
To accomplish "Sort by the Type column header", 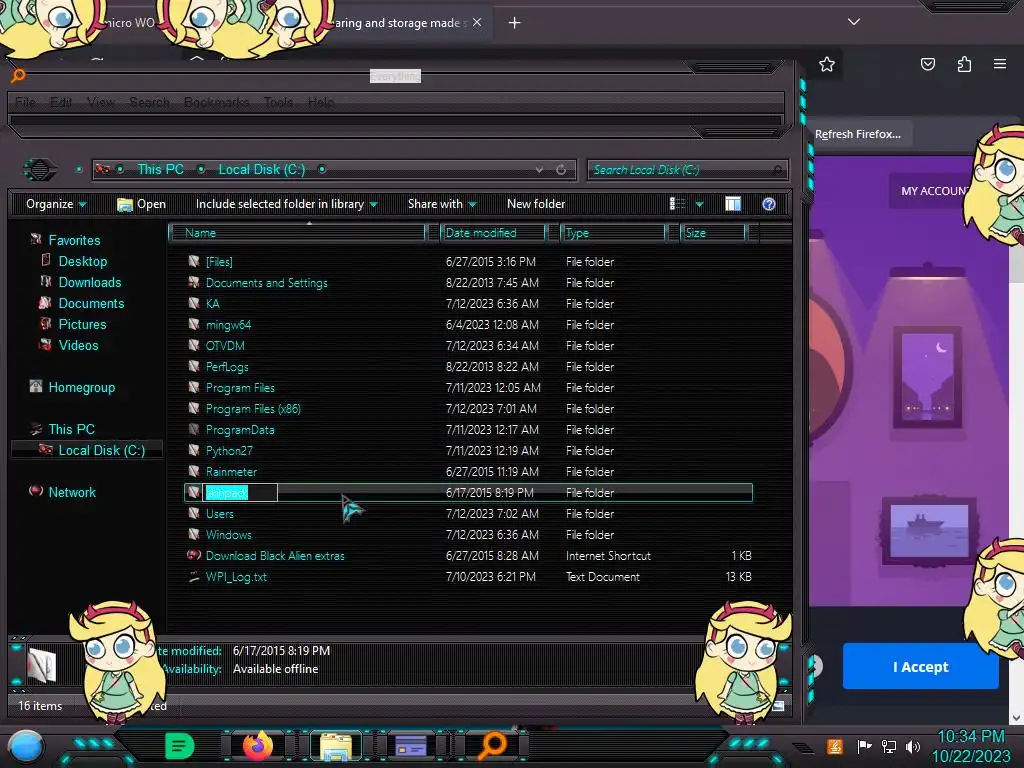I will pos(613,232).
